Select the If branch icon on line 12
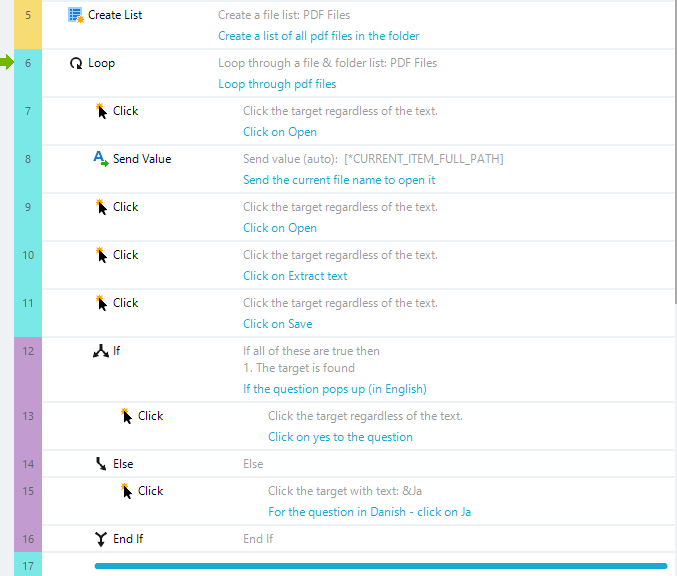Screen dimensions: 677x576 [101, 351]
